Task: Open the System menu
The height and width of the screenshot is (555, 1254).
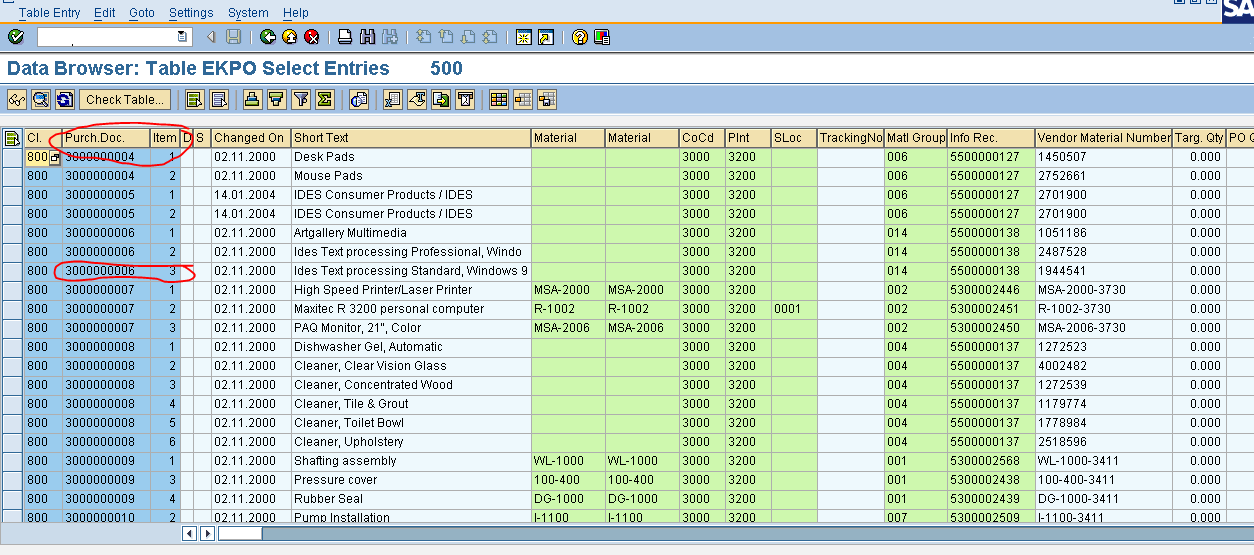Action: 248,13
